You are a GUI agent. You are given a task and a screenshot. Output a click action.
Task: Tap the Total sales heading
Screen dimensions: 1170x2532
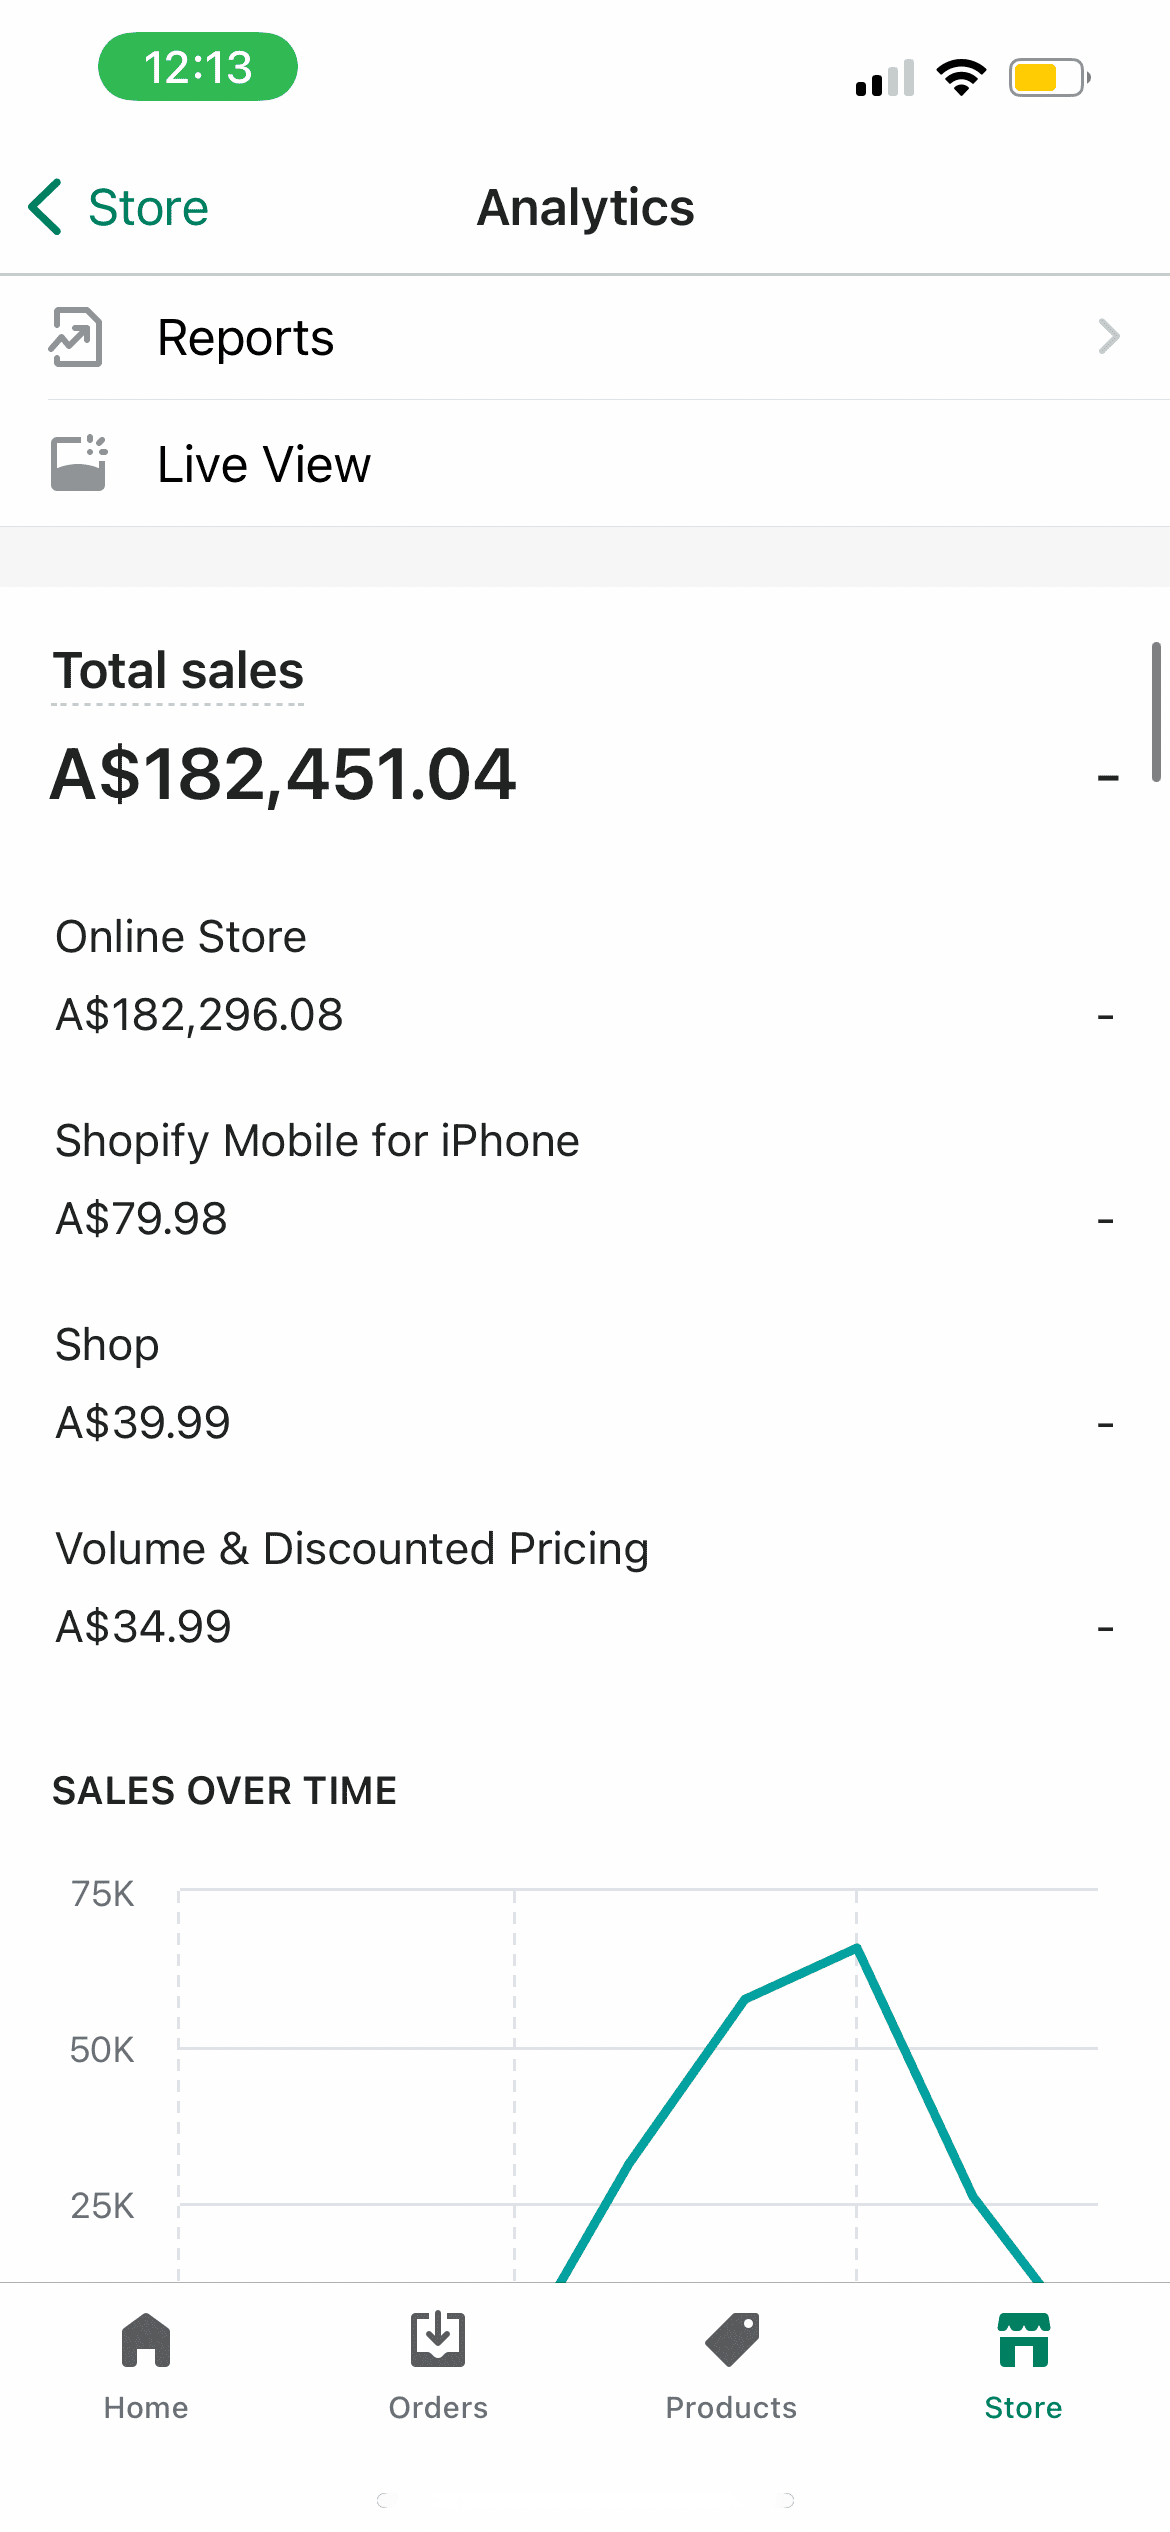click(178, 671)
